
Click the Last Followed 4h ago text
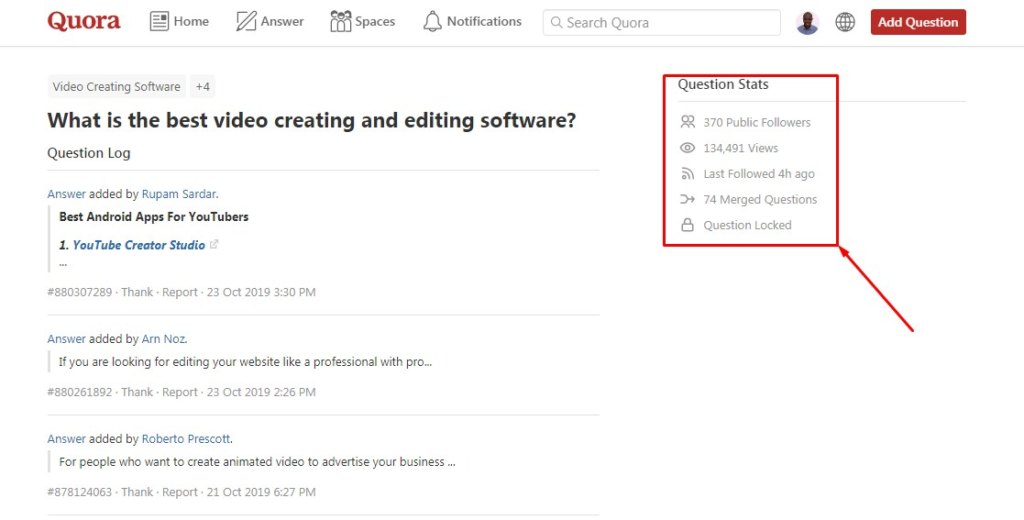pos(759,174)
